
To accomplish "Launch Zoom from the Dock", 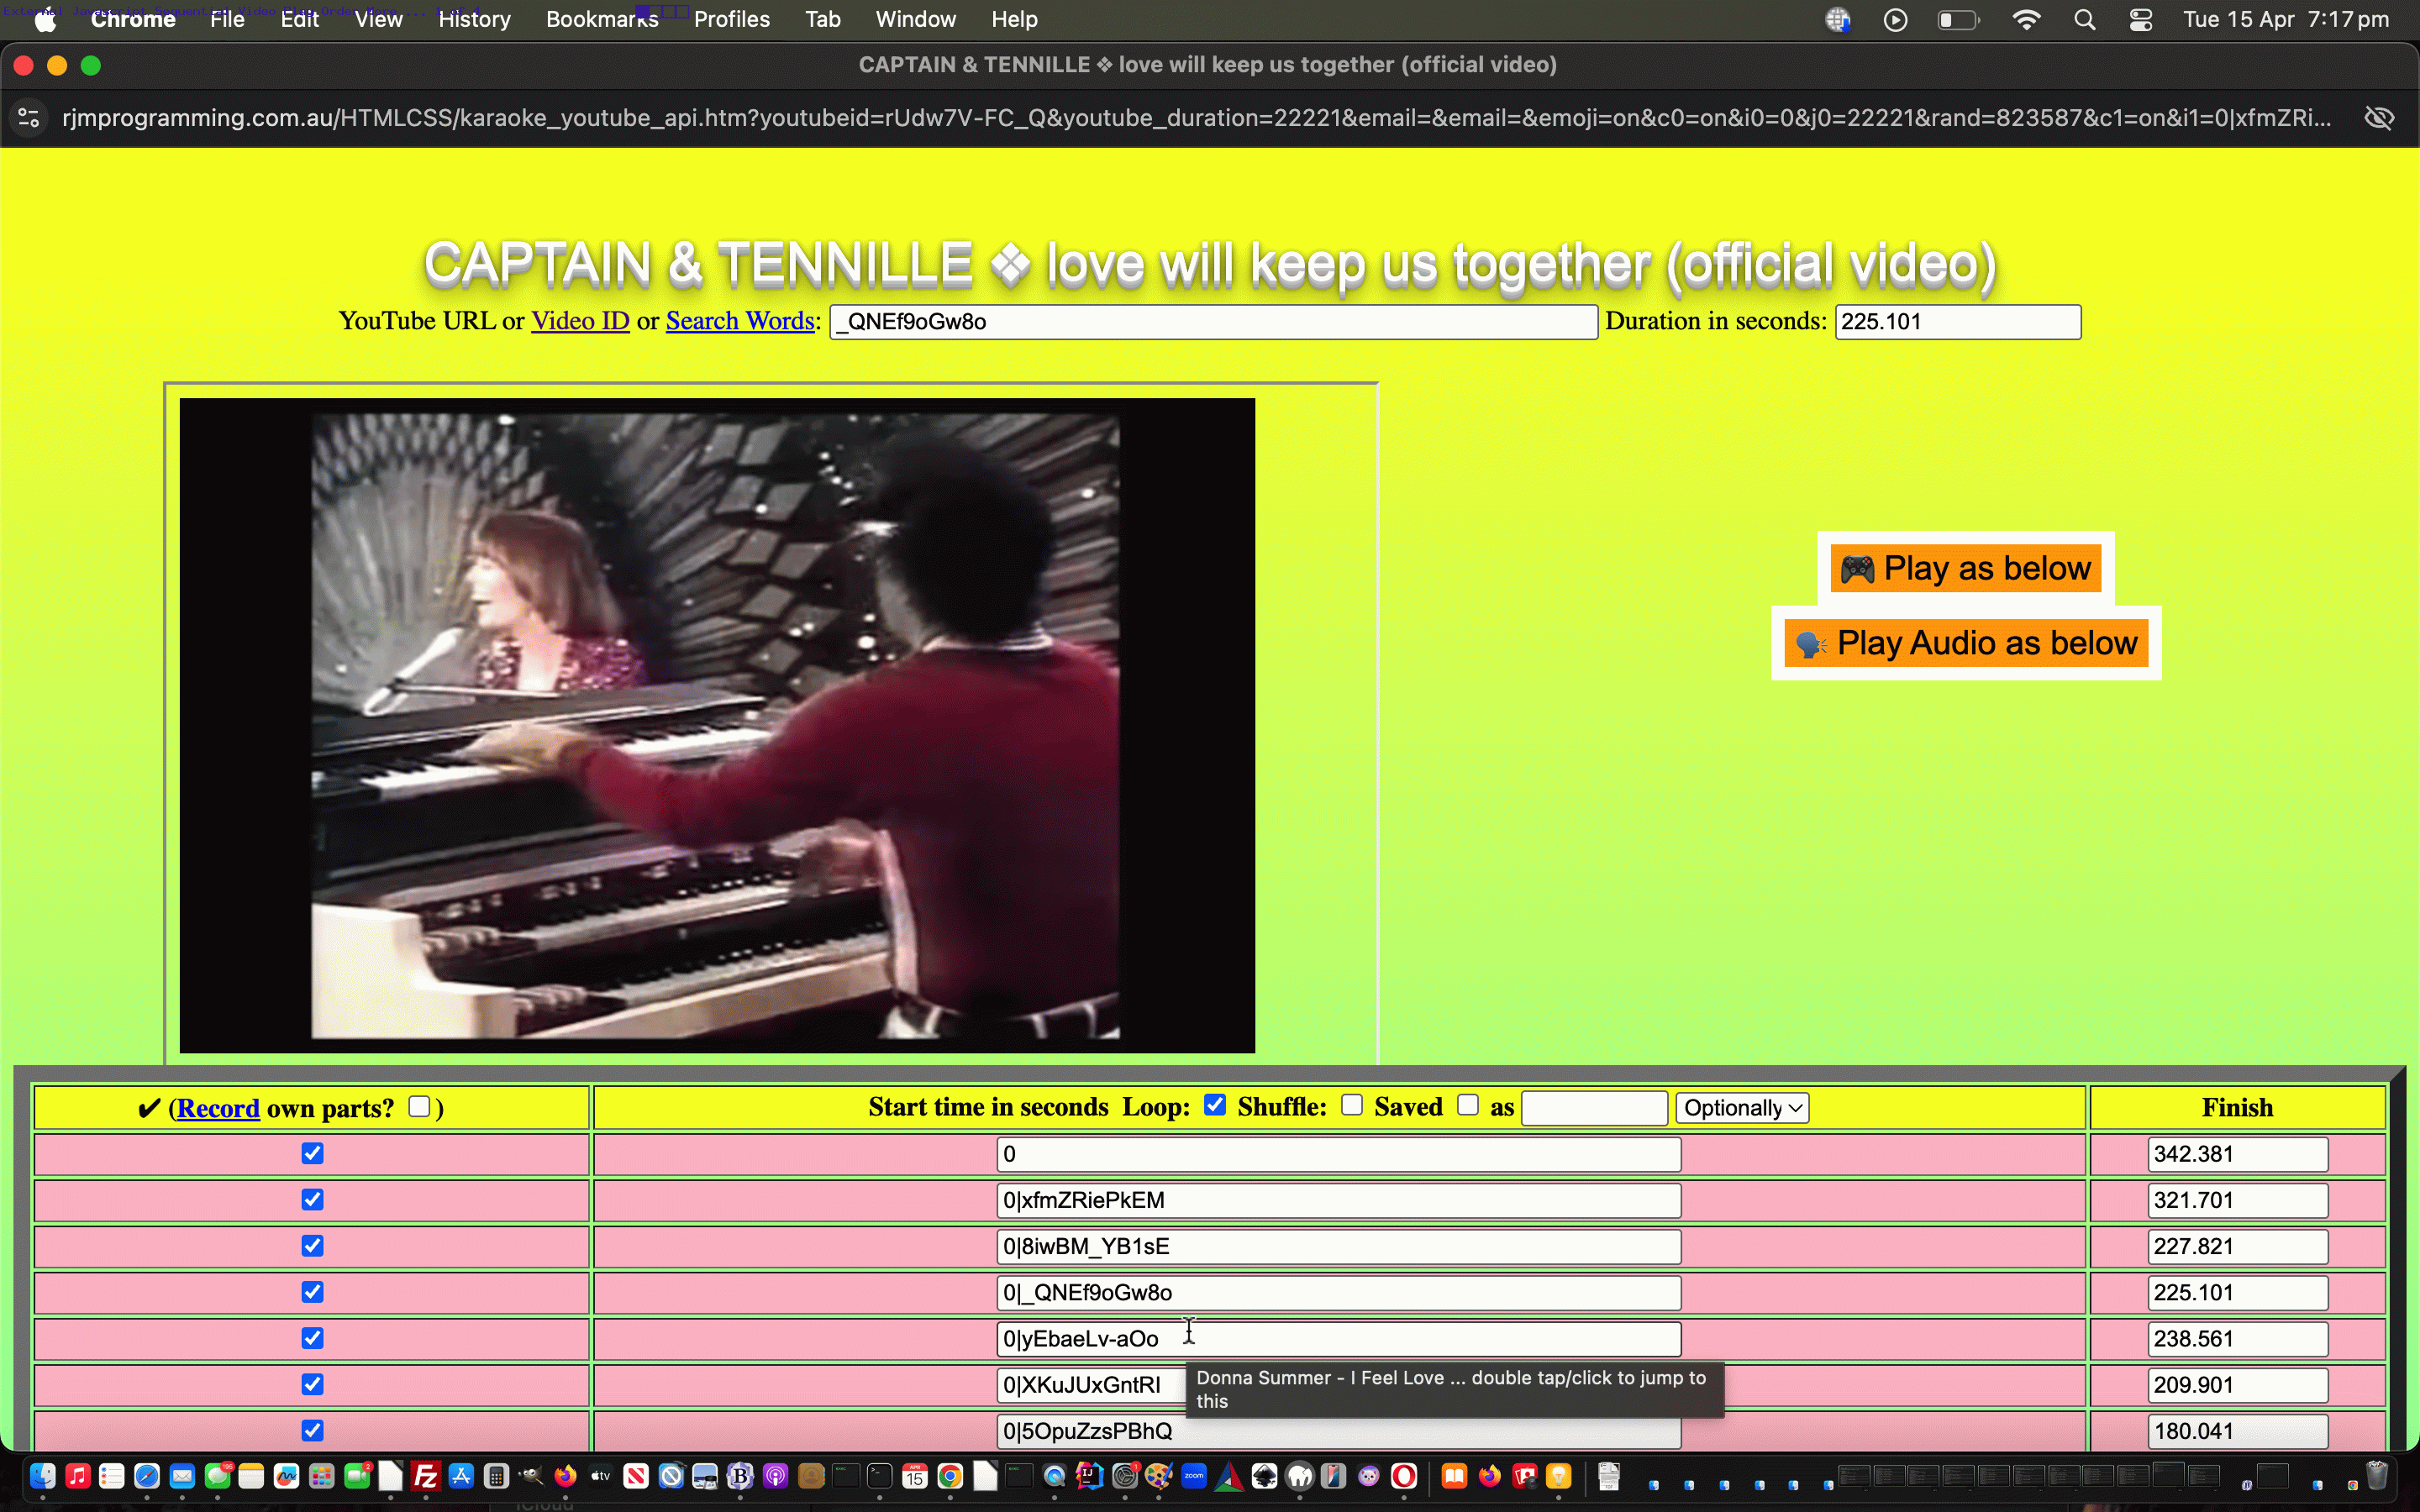I will [x=1194, y=1476].
